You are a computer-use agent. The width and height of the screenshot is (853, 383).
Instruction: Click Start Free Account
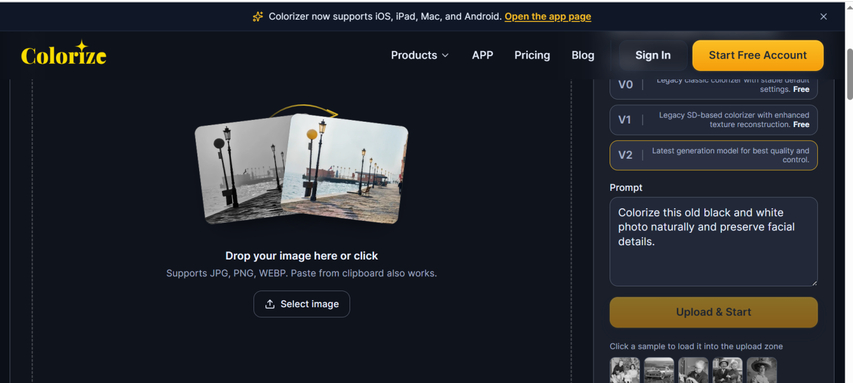tap(758, 55)
